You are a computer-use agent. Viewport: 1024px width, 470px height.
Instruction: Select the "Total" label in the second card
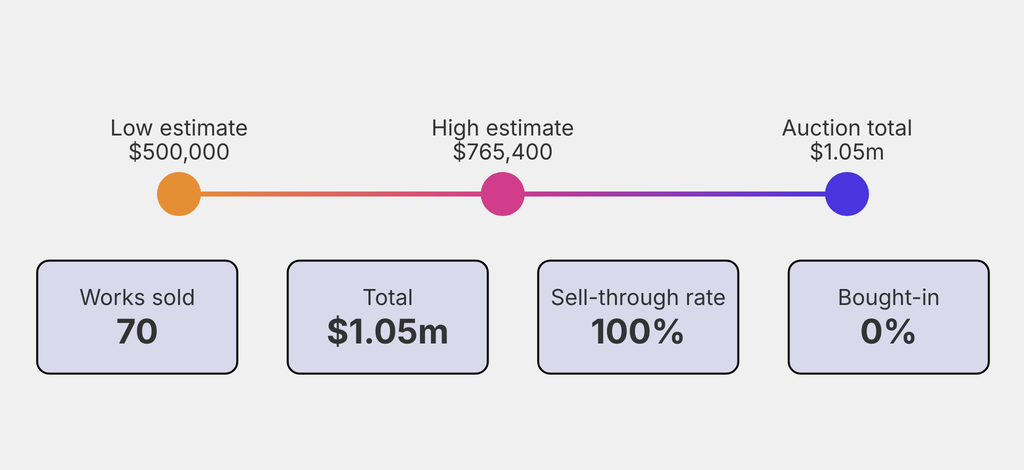pyautogui.click(x=388, y=298)
